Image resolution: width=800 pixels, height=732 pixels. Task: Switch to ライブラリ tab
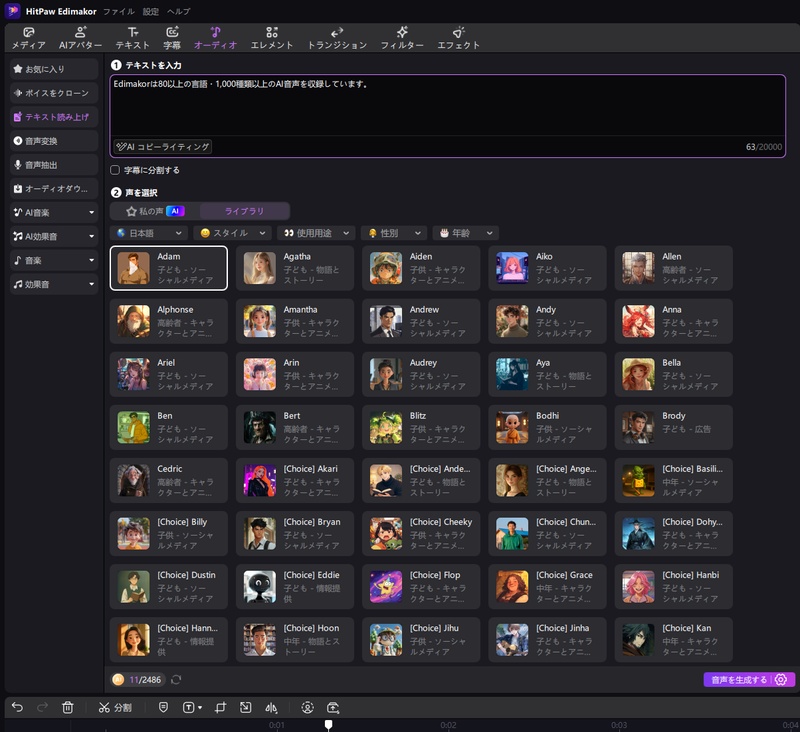pyautogui.click(x=244, y=211)
